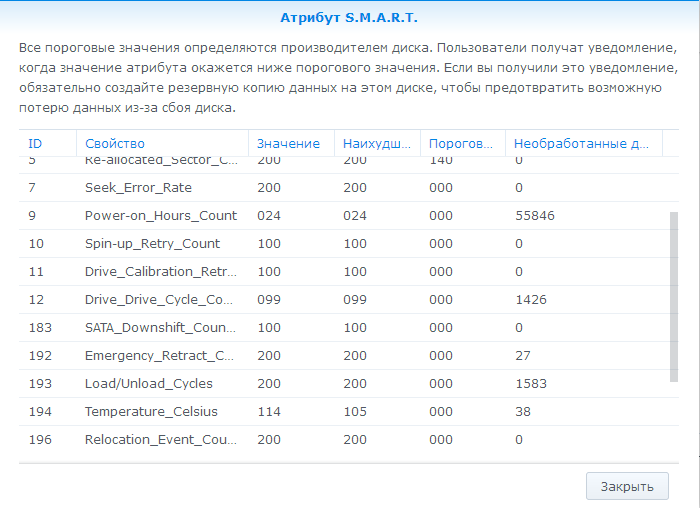Viewport: 700px width, 508px height.
Task: Select the Load/Unload_Cycles row
Action: click(149, 383)
